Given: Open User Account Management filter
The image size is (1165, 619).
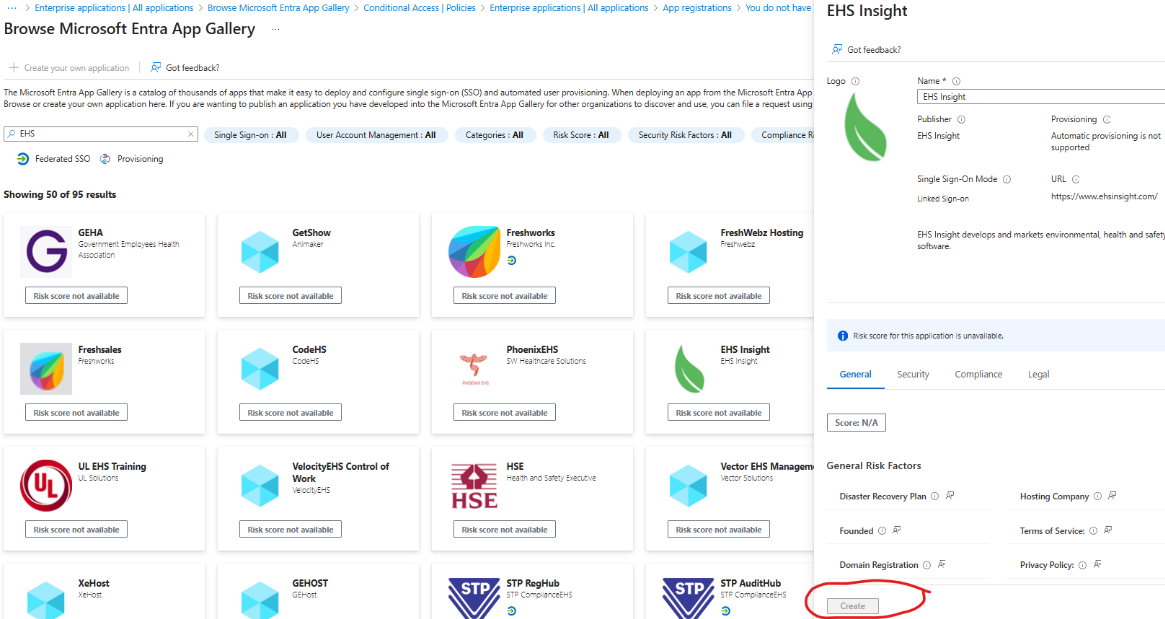Looking at the screenshot, I should (x=376, y=135).
